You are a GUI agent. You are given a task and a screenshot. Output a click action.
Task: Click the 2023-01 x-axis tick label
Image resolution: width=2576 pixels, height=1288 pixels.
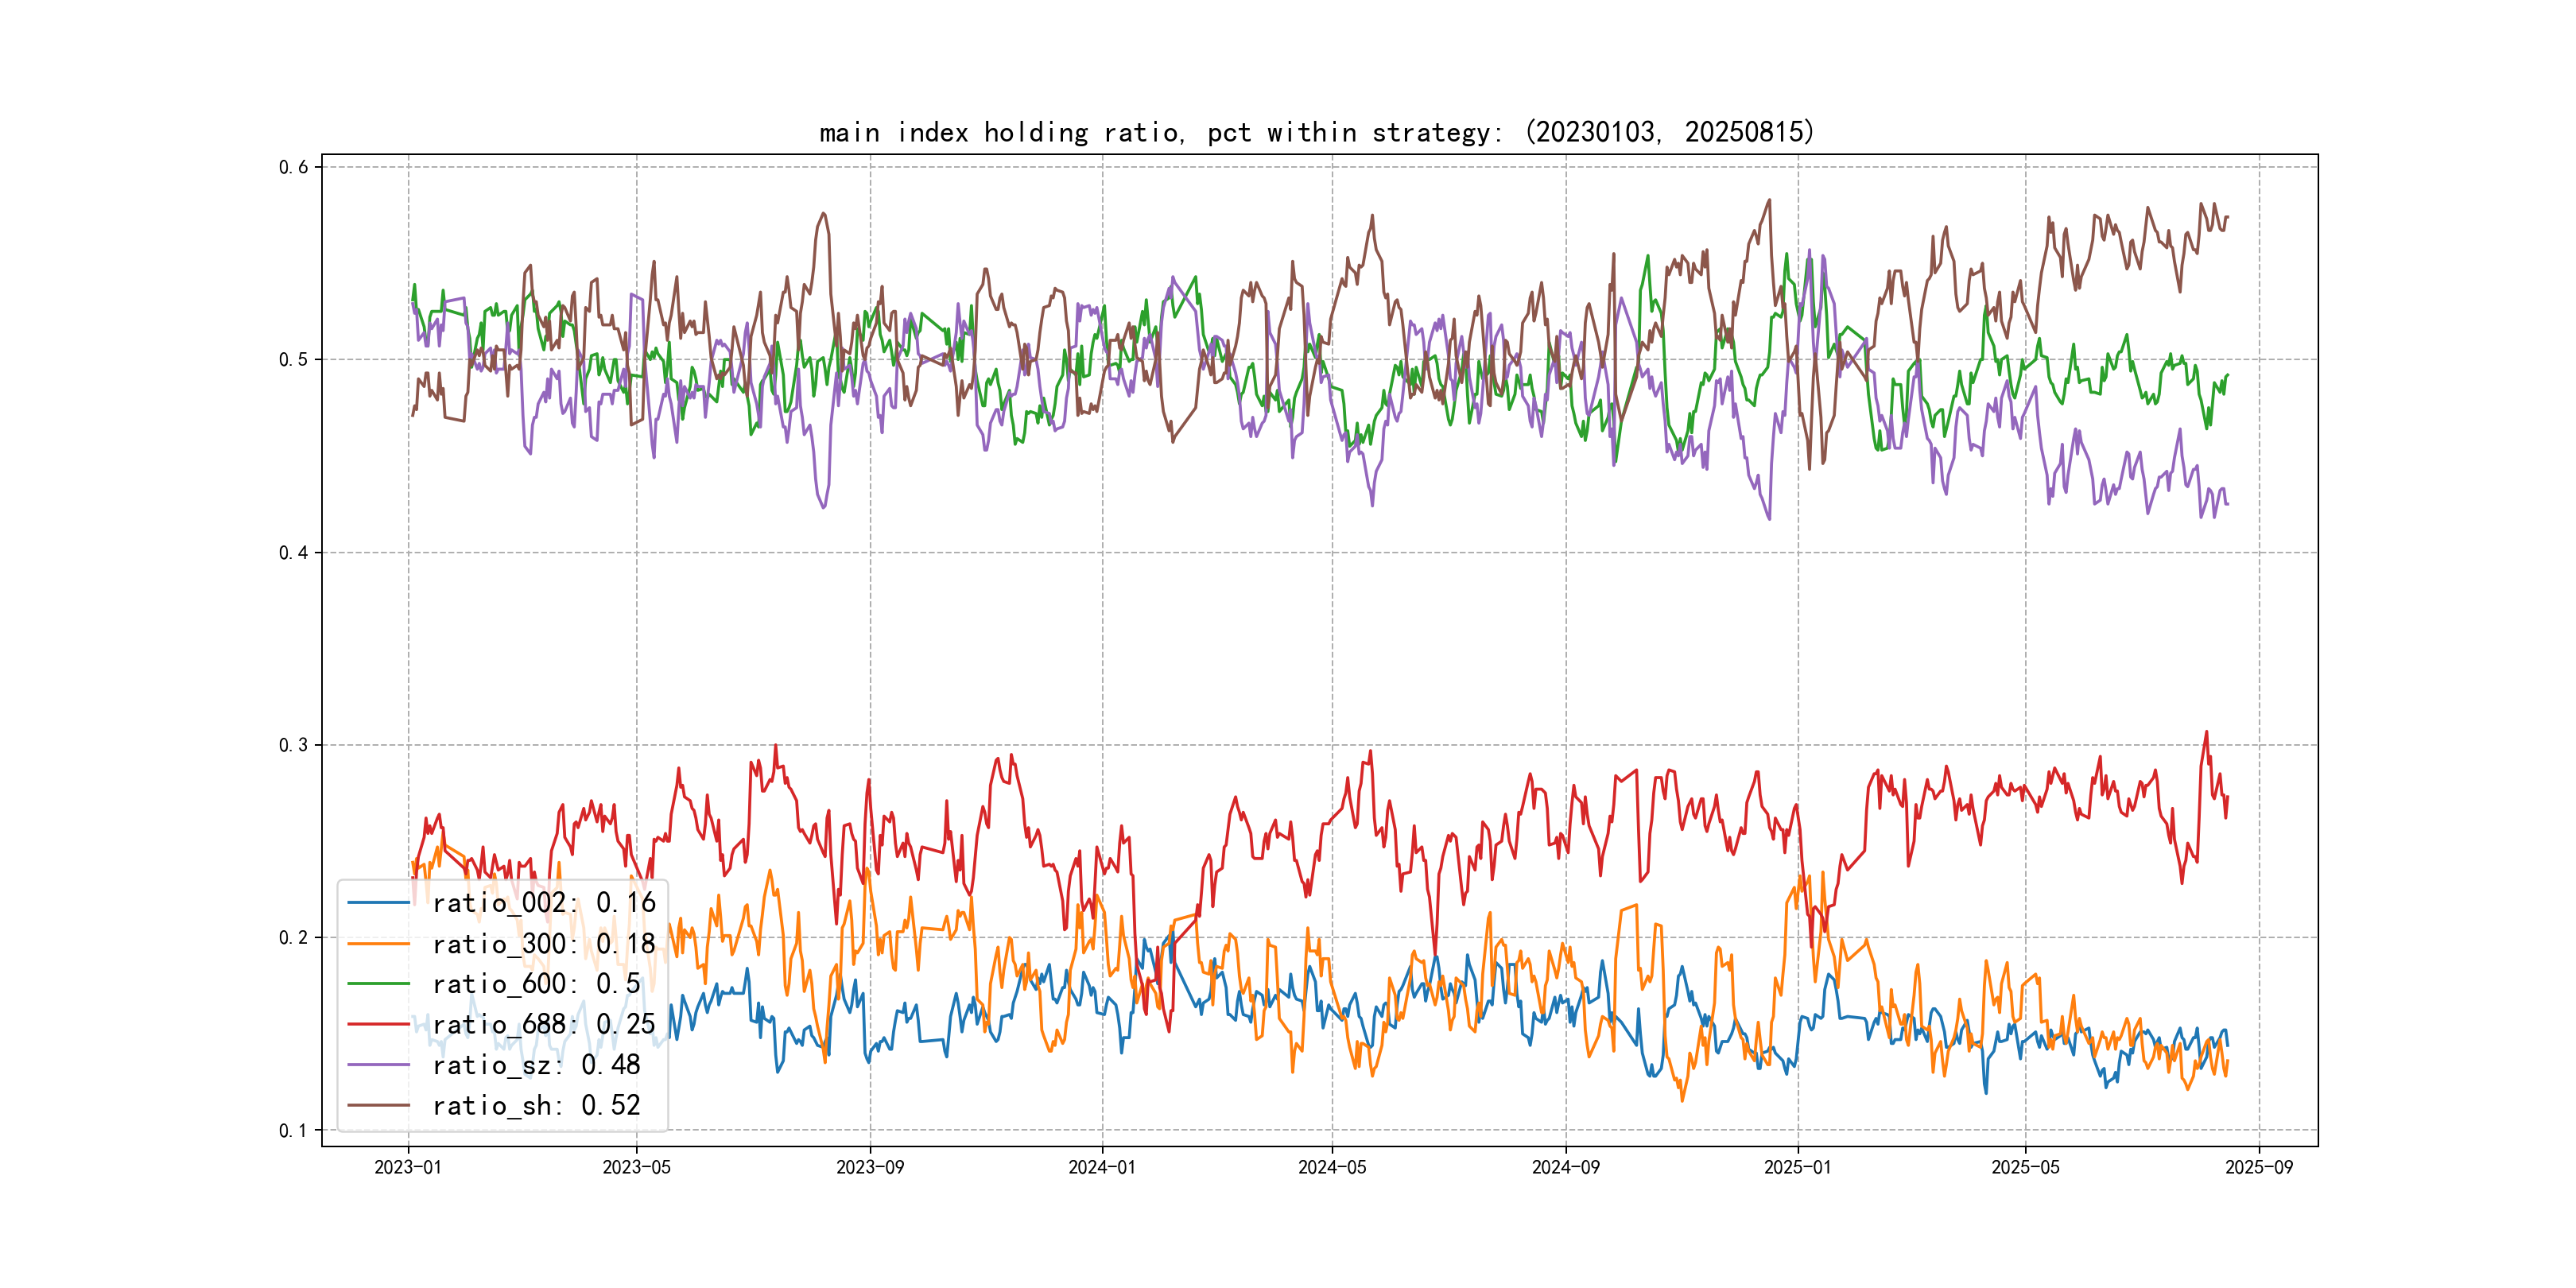(407, 1167)
